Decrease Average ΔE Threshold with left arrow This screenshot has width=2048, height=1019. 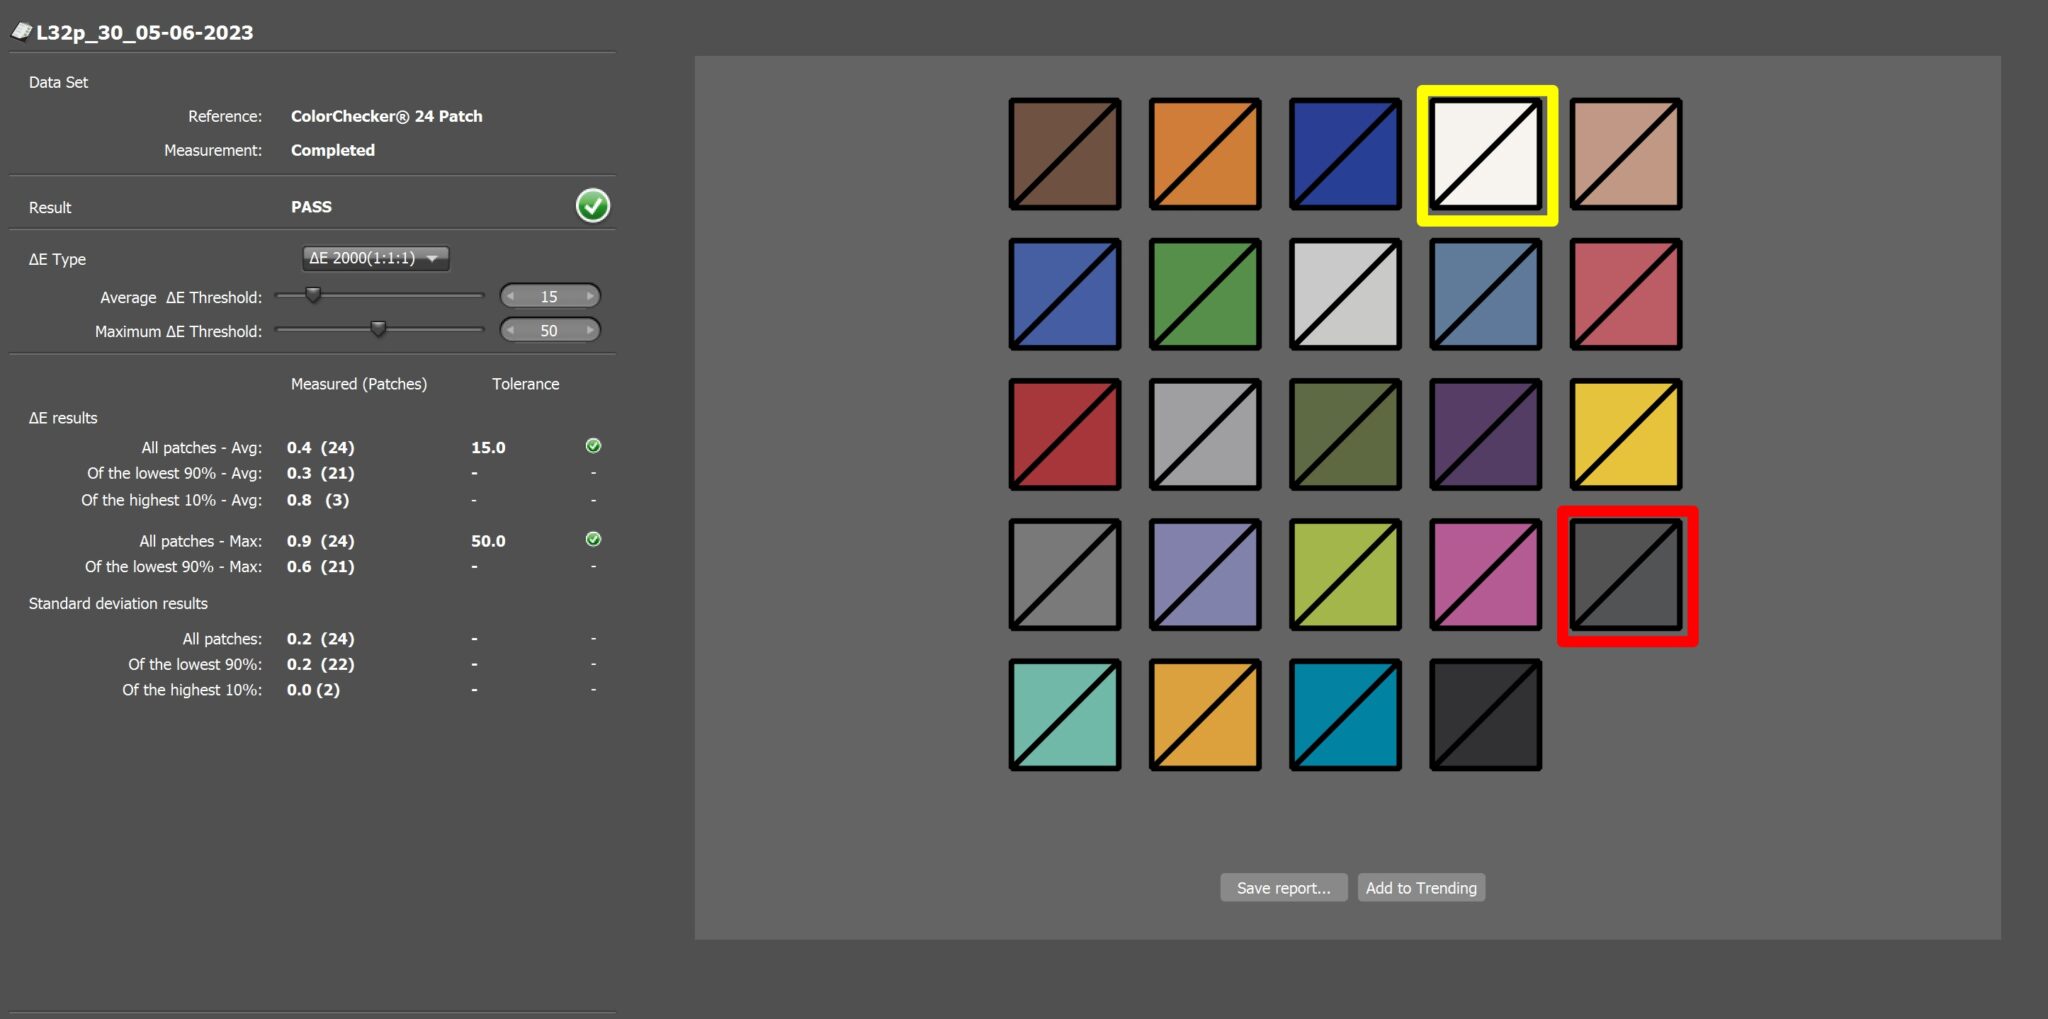511,297
